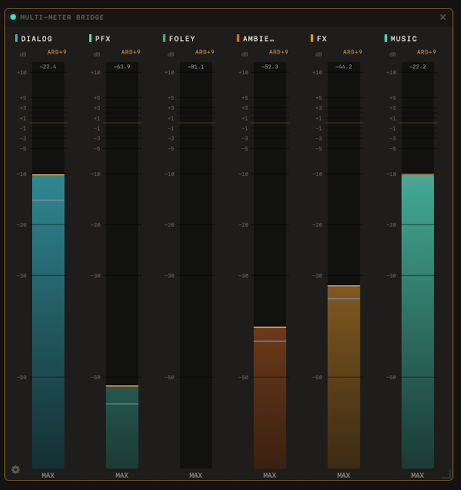461x490 pixels.
Task: Close the Multi-Meter Bridge panel
Action: click(x=443, y=17)
